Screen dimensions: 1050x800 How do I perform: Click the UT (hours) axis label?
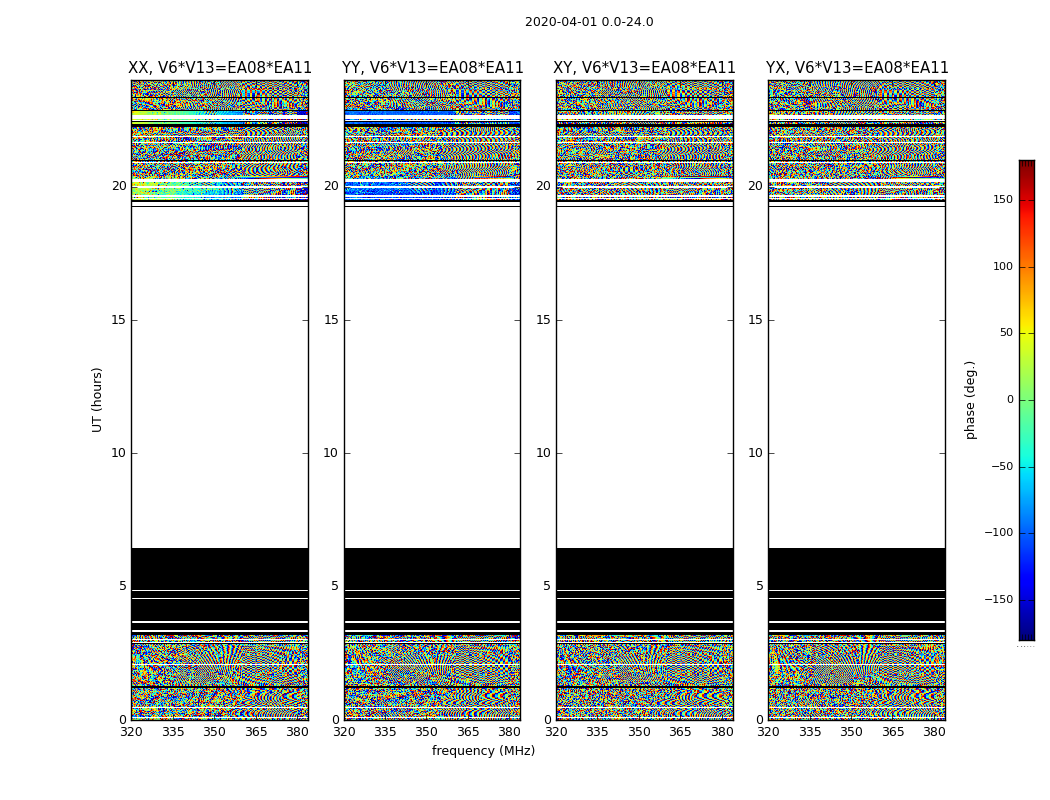click(x=97, y=400)
